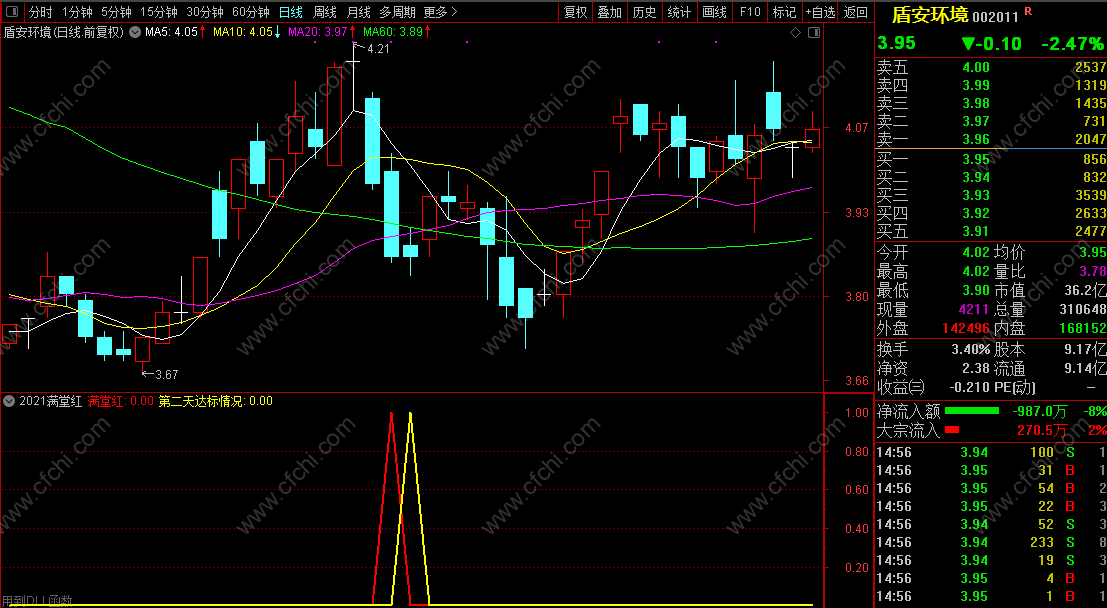
Task: Click the stock code 002011
Action: [995, 16]
